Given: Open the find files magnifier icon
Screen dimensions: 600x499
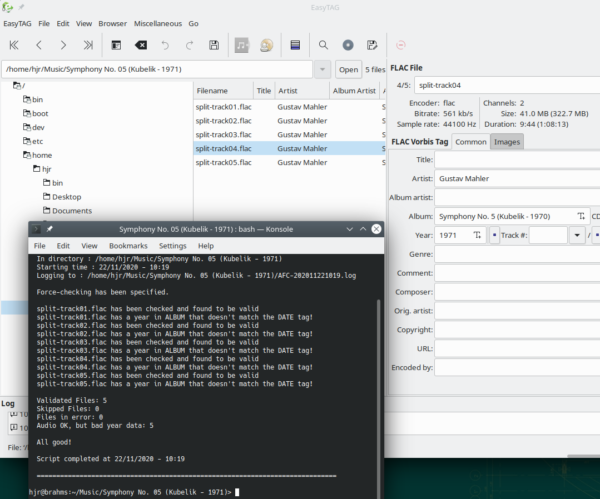Looking at the screenshot, I should click(323, 45).
